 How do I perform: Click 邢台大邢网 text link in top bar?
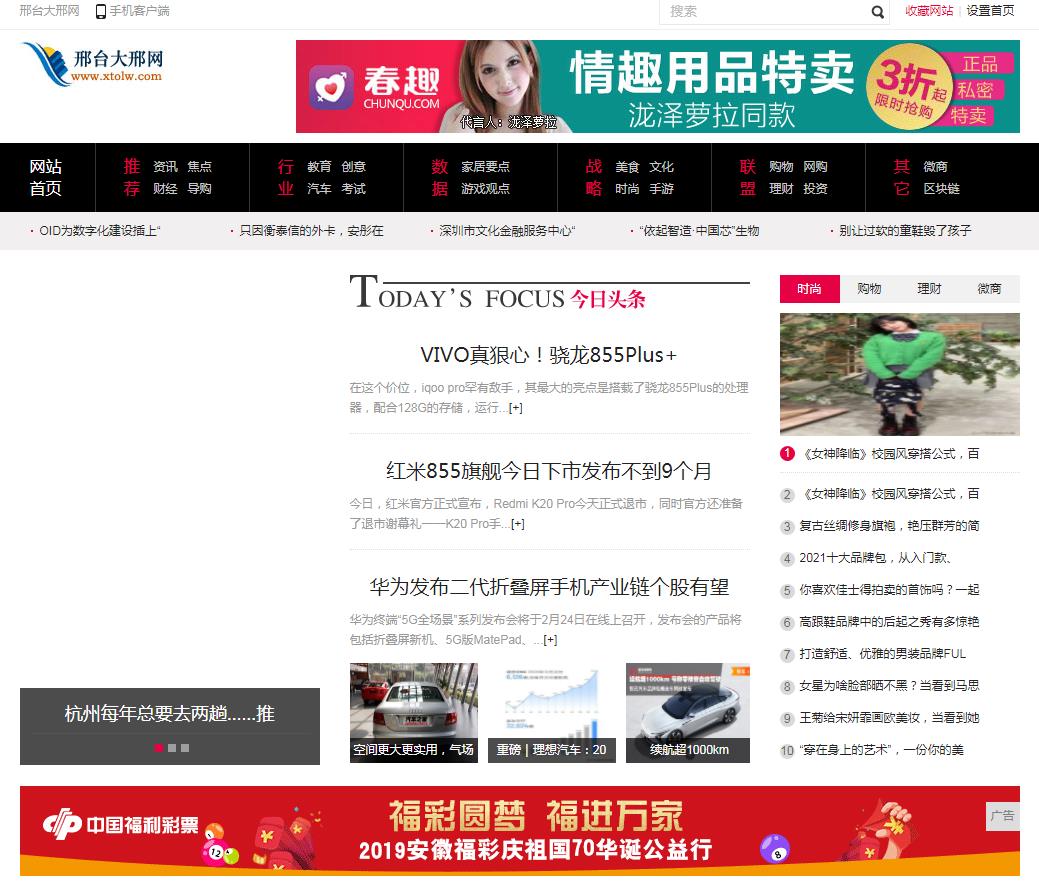tap(49, 11)
